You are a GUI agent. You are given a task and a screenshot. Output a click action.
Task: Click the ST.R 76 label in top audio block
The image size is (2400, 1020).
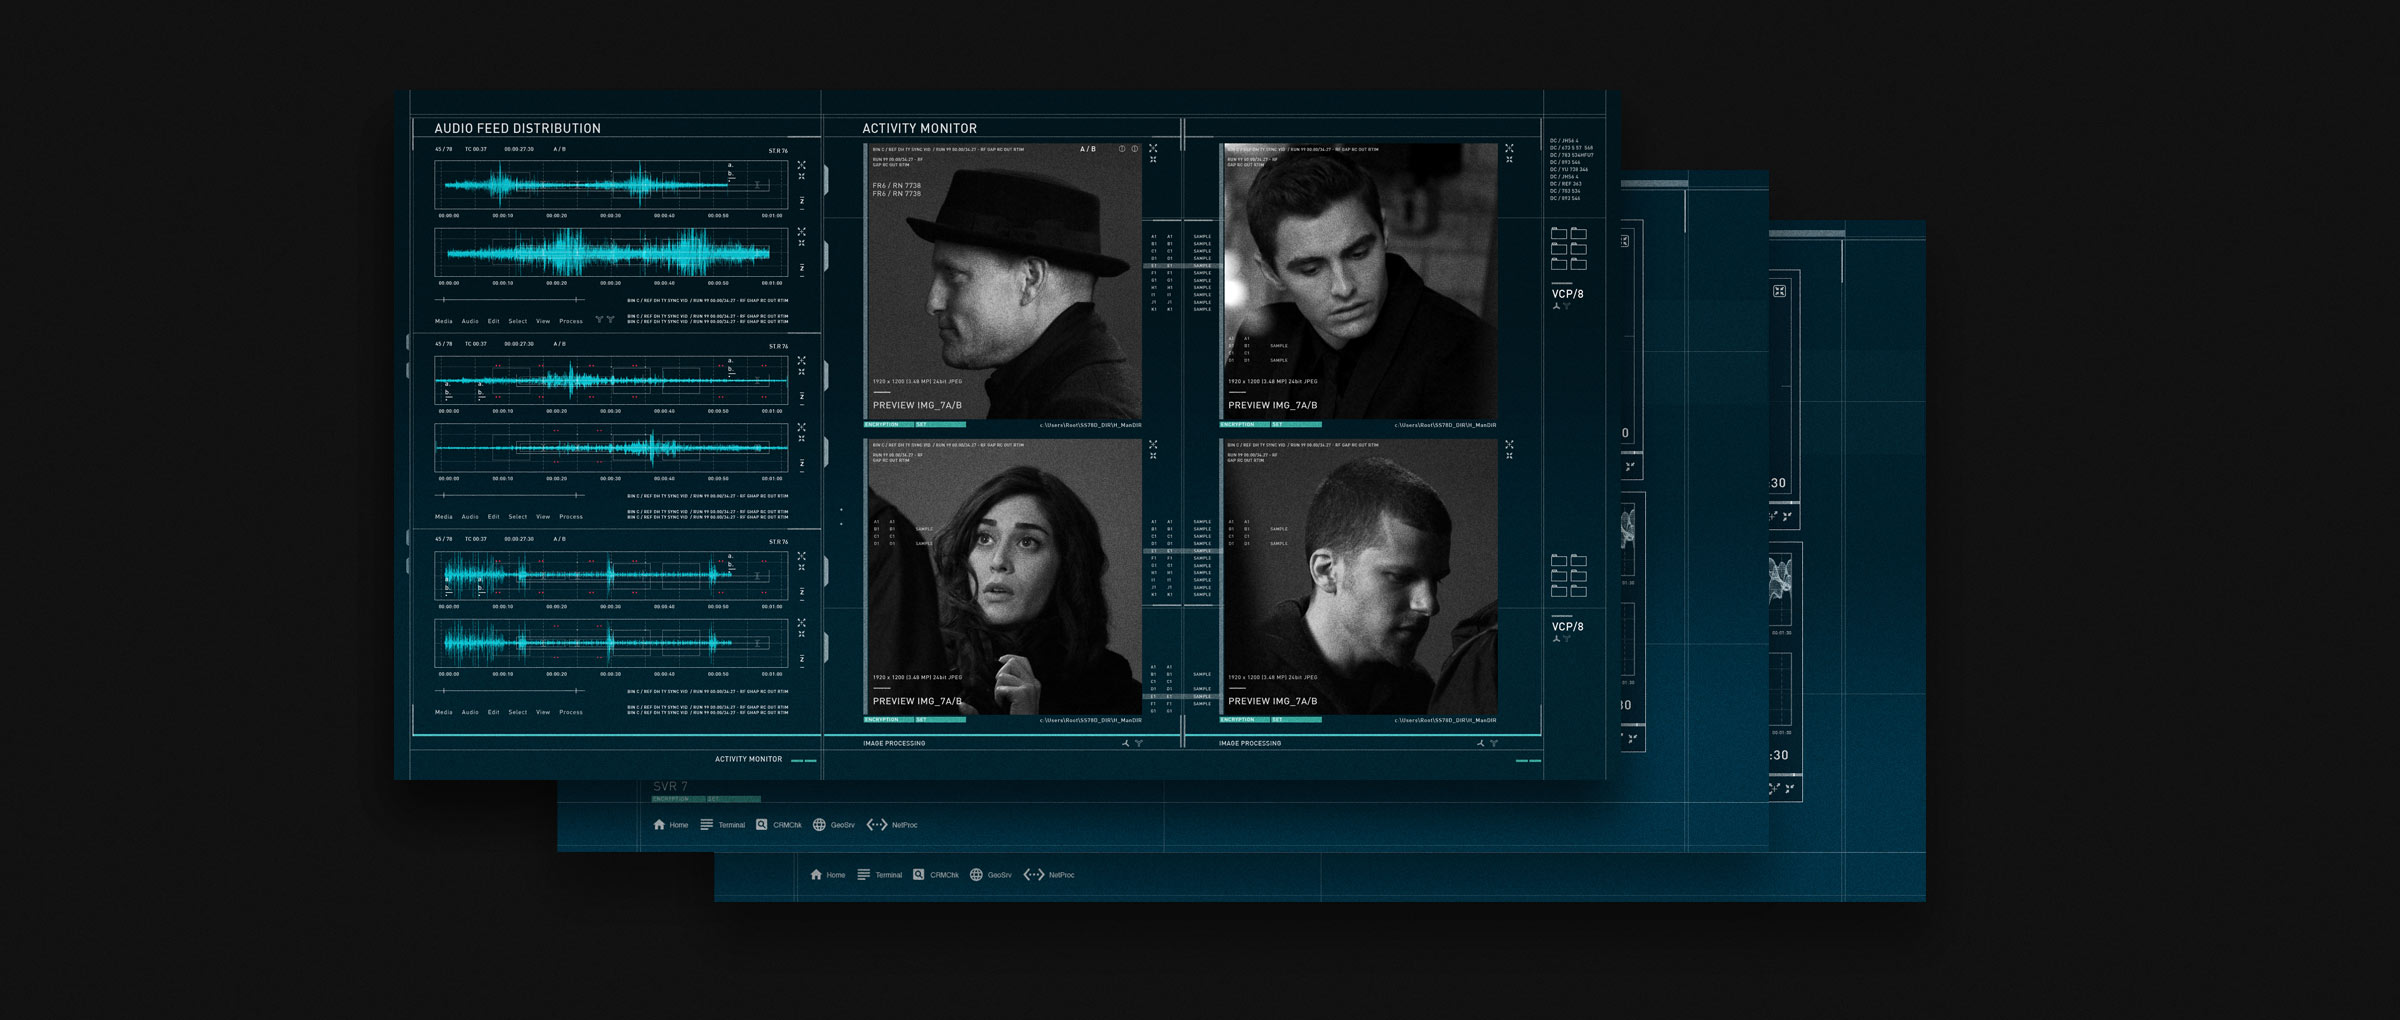tap(778, 151)
